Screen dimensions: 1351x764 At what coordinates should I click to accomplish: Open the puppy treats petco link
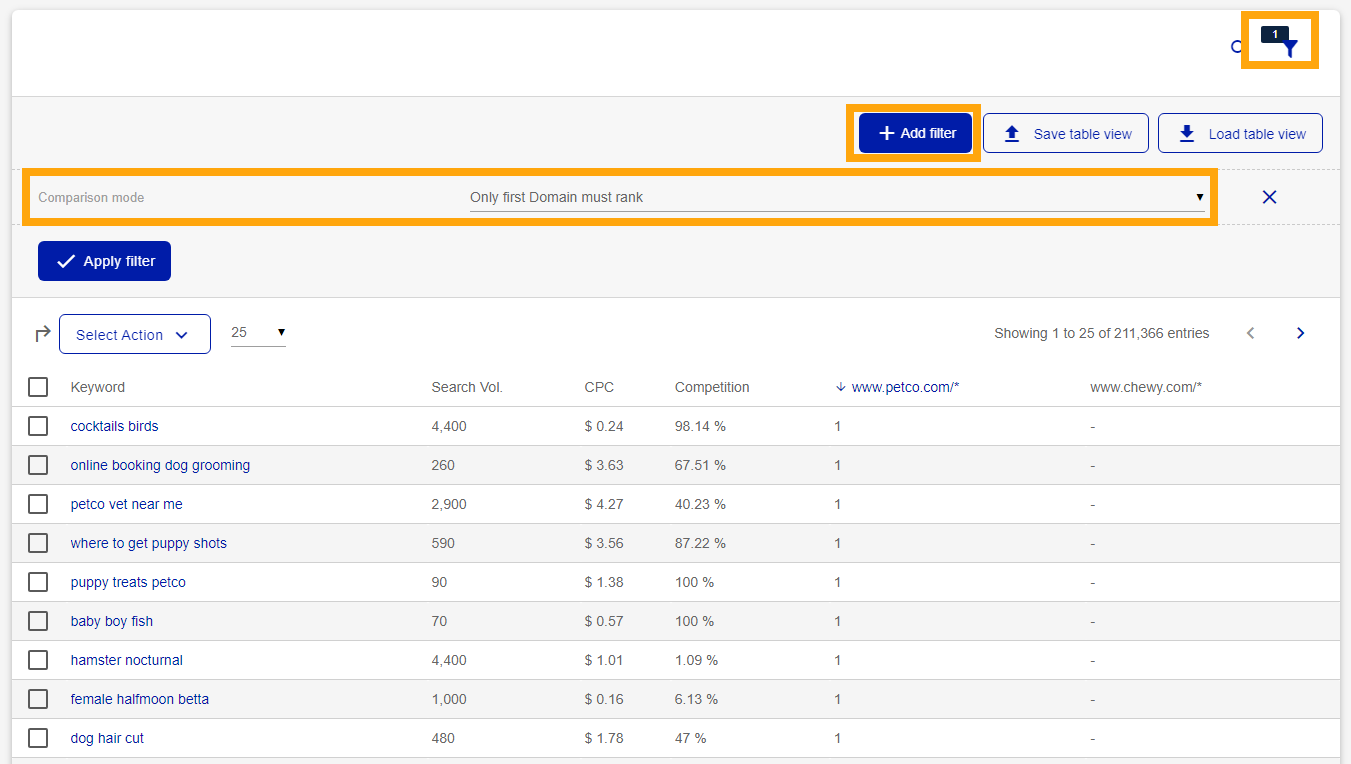pyautogui.click(x=128, y=582)
